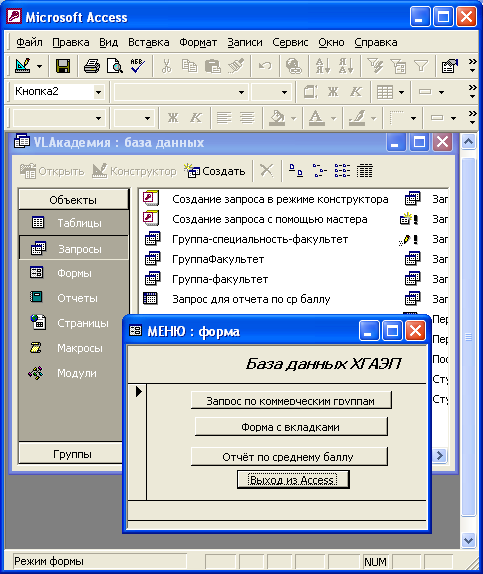
Task: Switch to List view in database window
Action: click(342, 171)
